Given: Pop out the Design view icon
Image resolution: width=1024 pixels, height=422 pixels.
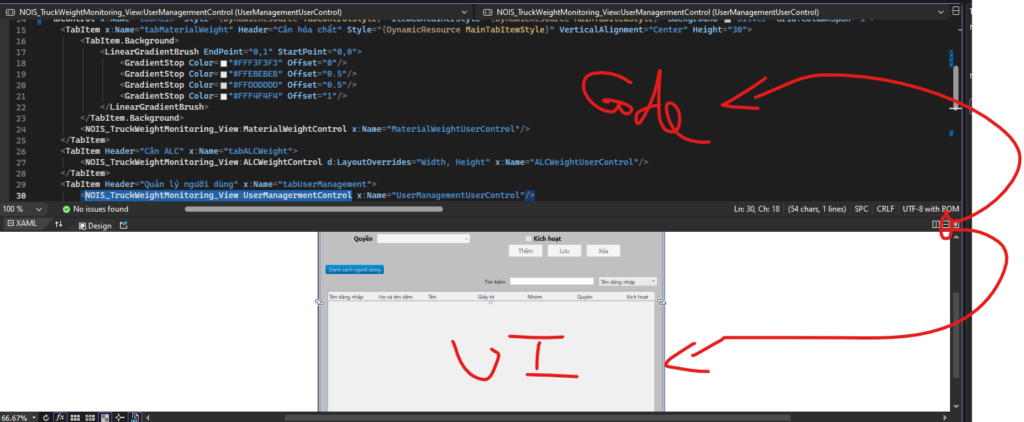Looking at the screenshot, I should coord(124,225).
